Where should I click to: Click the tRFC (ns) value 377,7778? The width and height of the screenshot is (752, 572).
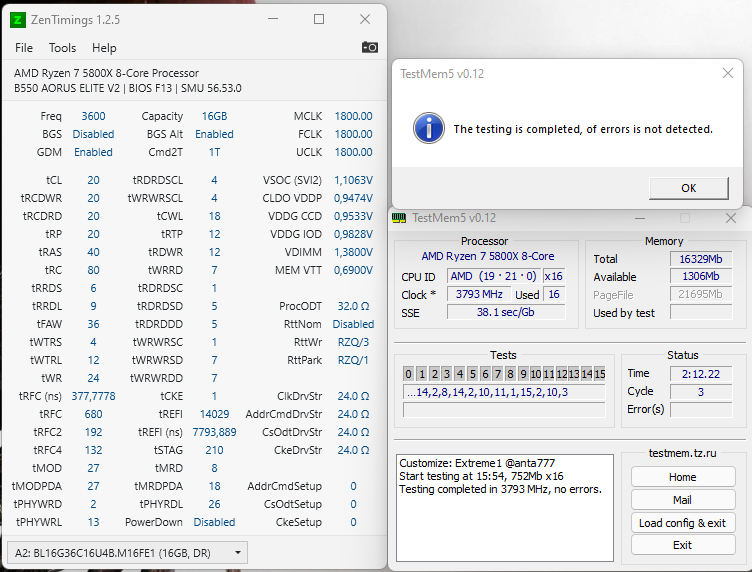point(93,397)
